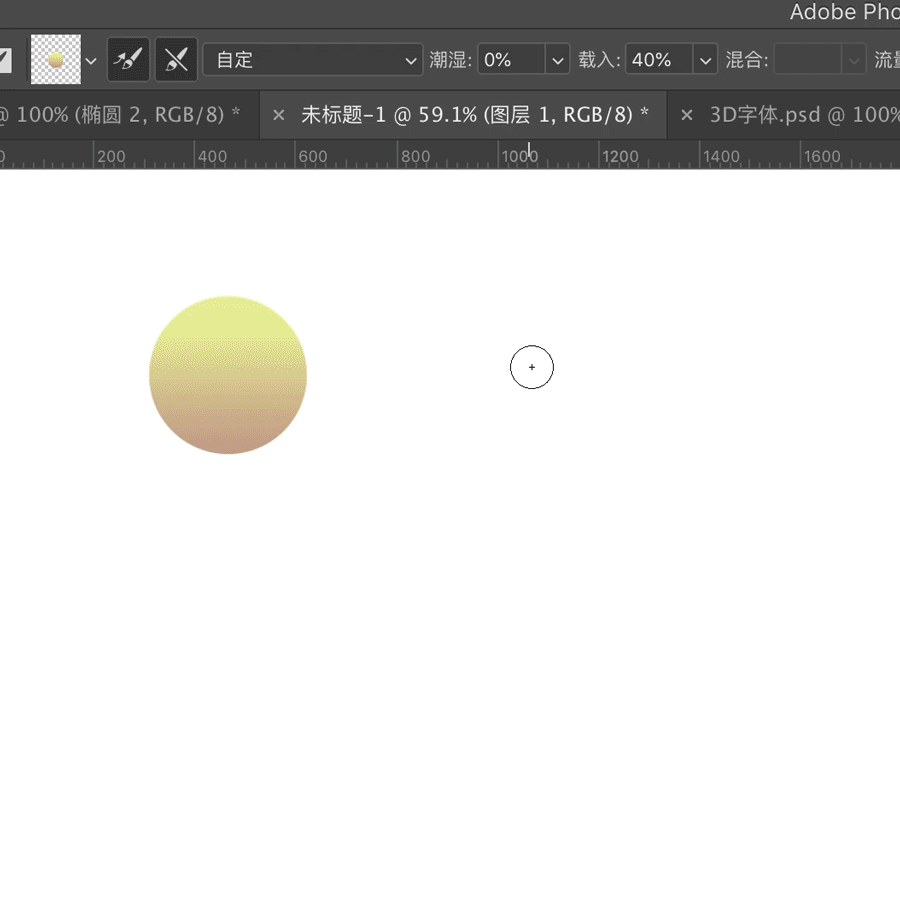Viewport: 900px width, 924px height.
Task: Expand the brush load options arrow
Action: (x=91, y=61)
